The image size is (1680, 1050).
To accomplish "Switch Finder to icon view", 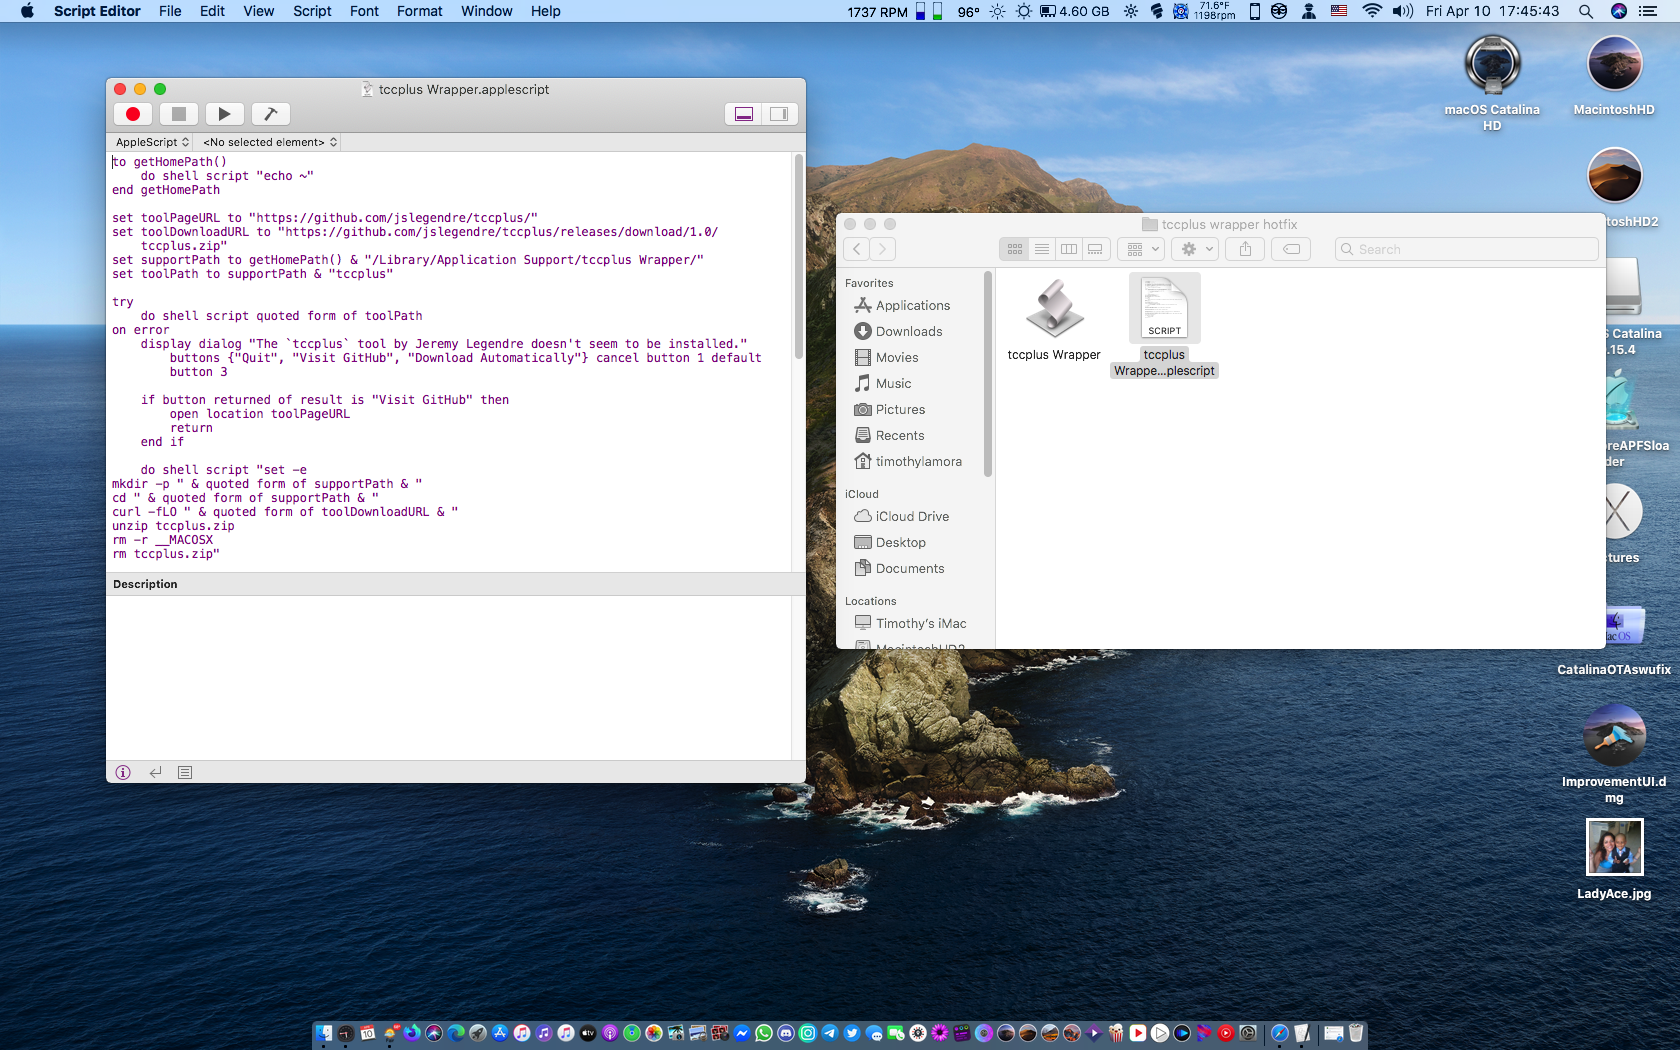I will [x=1015, y=249].
